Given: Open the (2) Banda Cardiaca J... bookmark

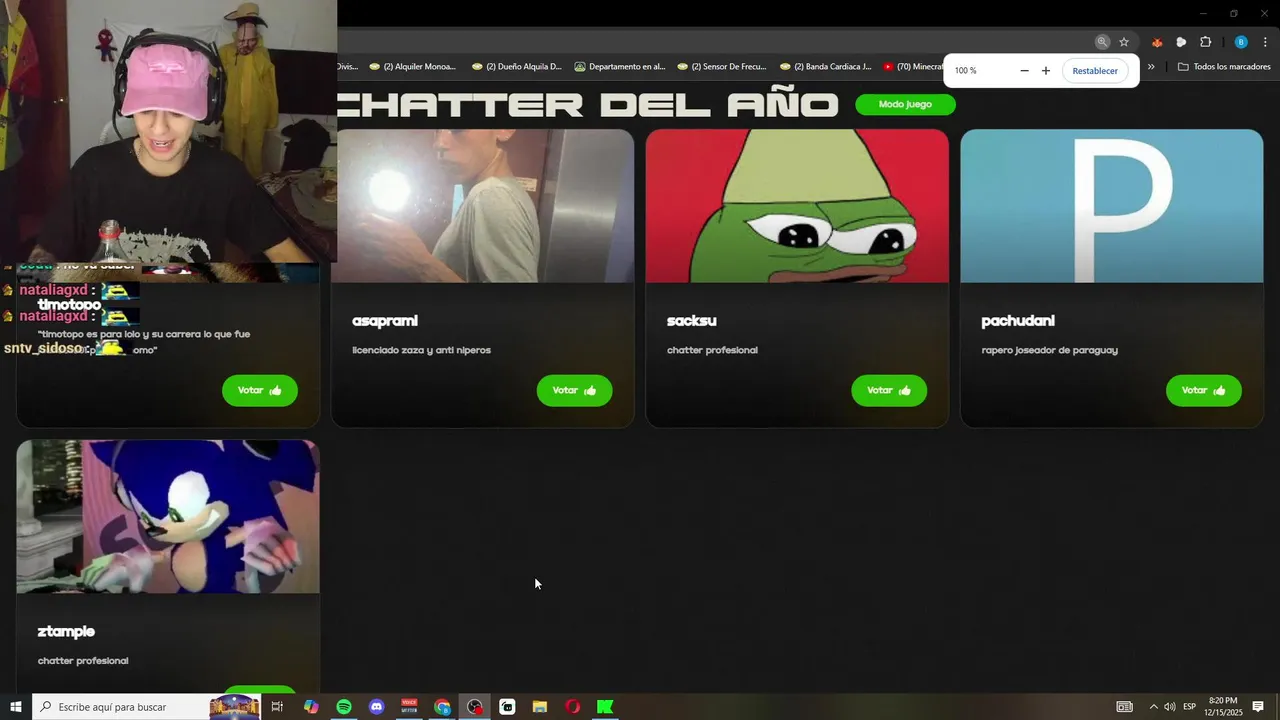Looking at the screenshot, I should pyautogui.click(x=825, y=67).
